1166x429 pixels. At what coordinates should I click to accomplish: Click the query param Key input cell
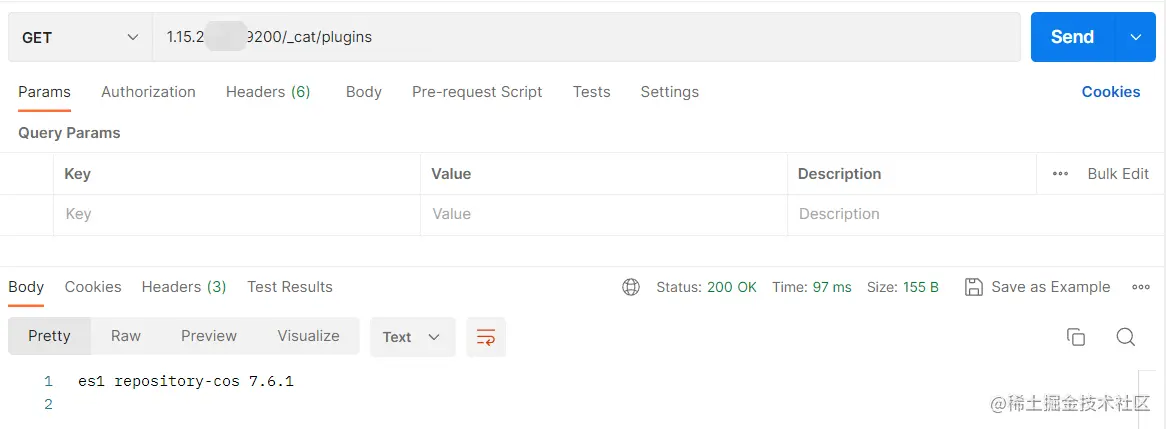237,214
